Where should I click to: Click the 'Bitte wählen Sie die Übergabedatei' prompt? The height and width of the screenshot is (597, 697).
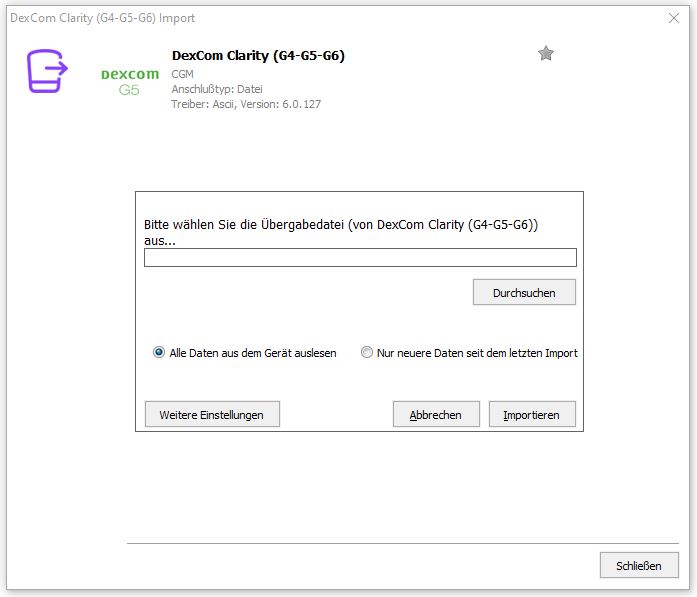coord(341,232)
